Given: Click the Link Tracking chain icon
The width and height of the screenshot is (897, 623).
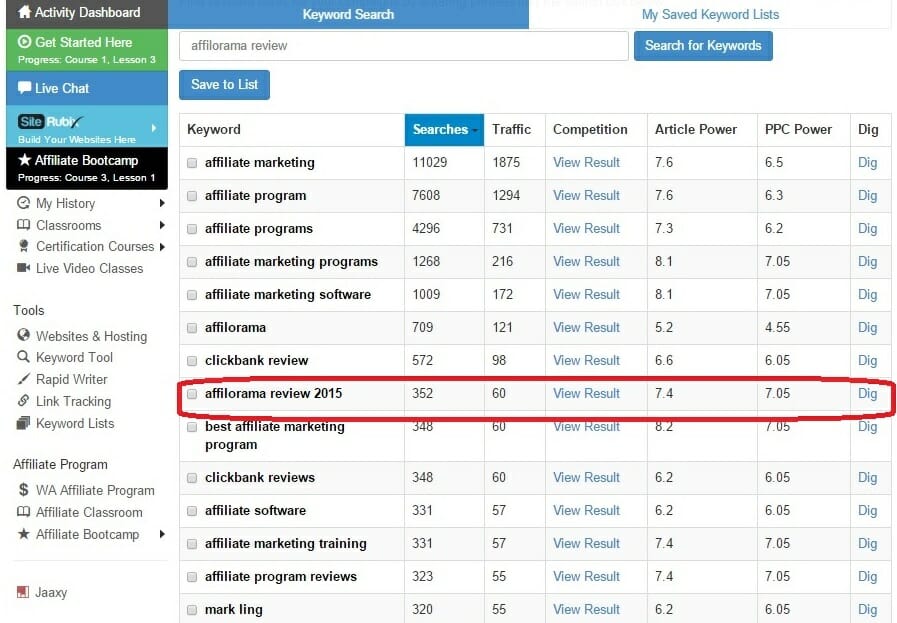Looking at the screenshot, I should pos(23,400).
